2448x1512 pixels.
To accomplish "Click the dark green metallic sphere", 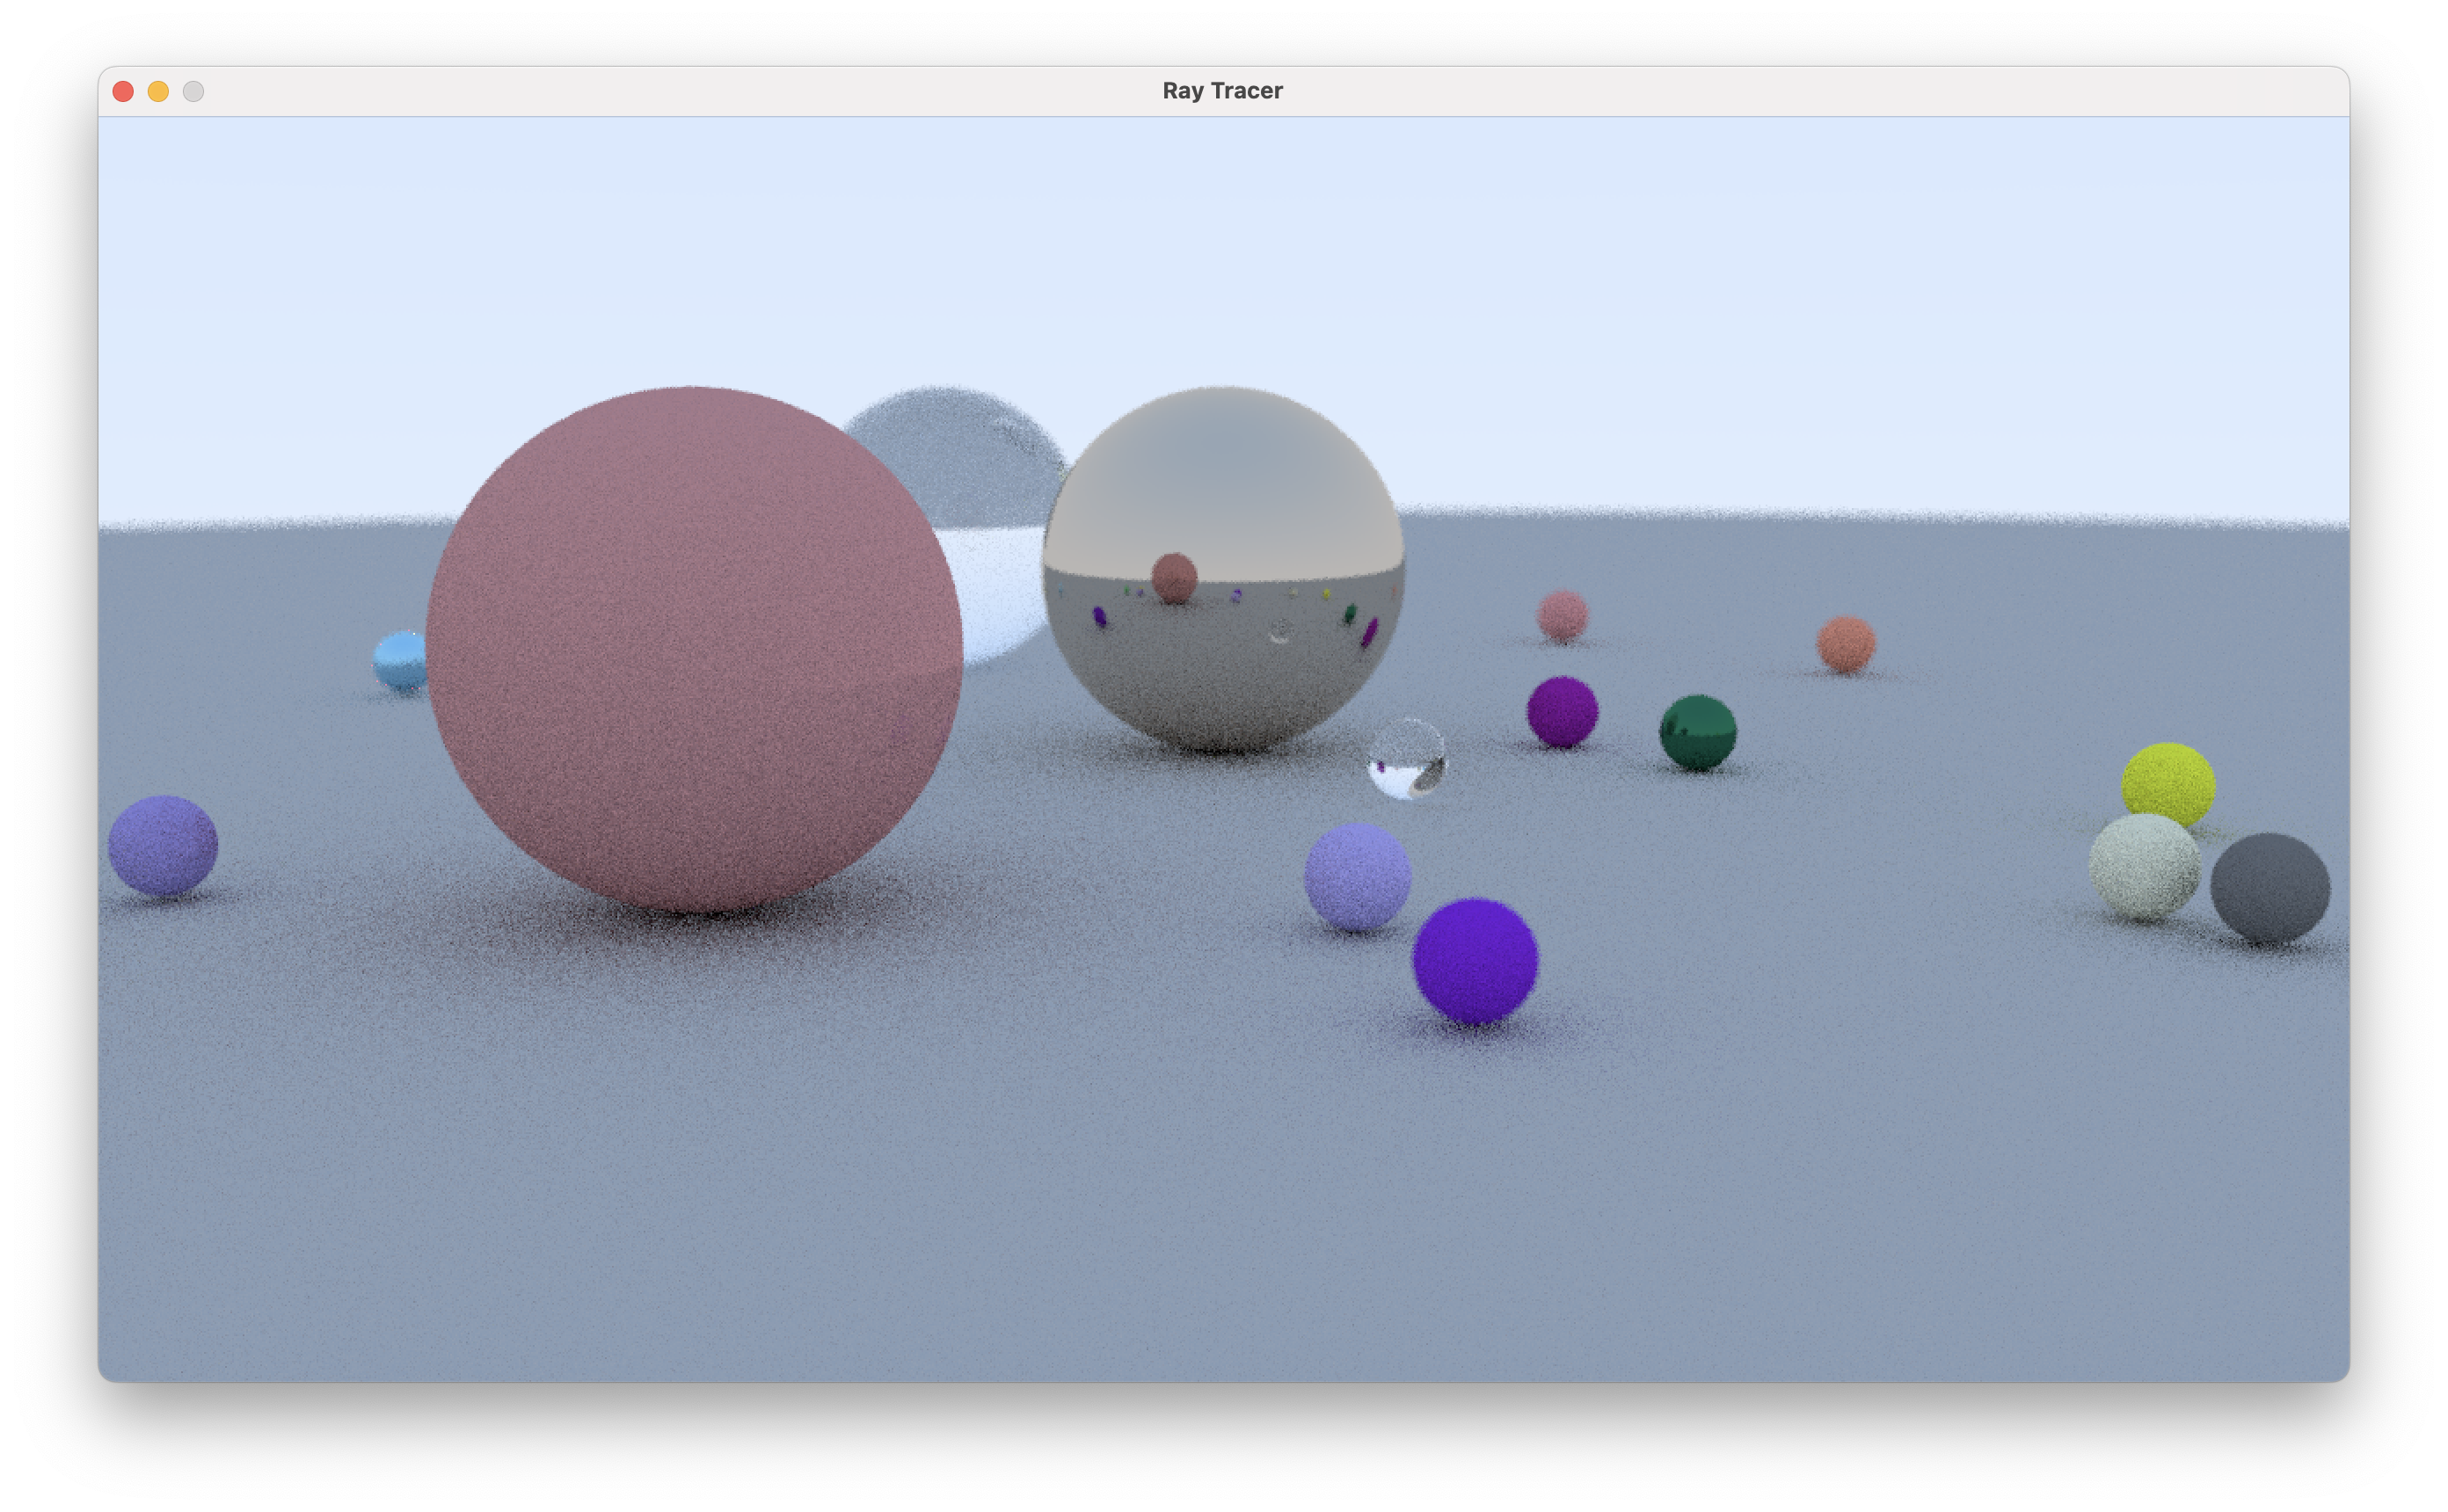I will point(1697,733).
